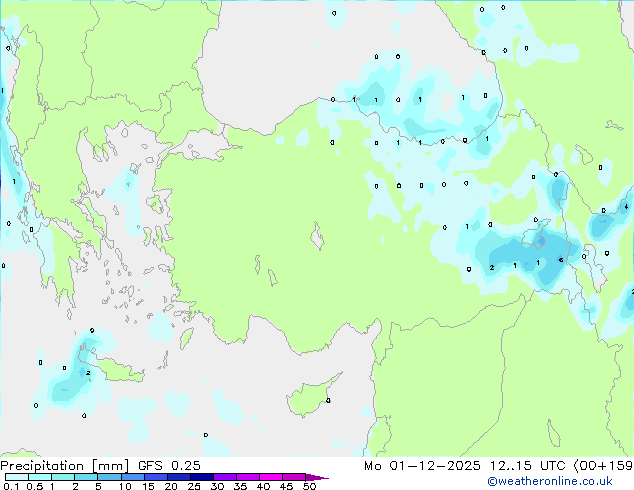Click the value 2 west of Crete
The height and width of the screenshot is (490, 634).
[x=88, y=373]
